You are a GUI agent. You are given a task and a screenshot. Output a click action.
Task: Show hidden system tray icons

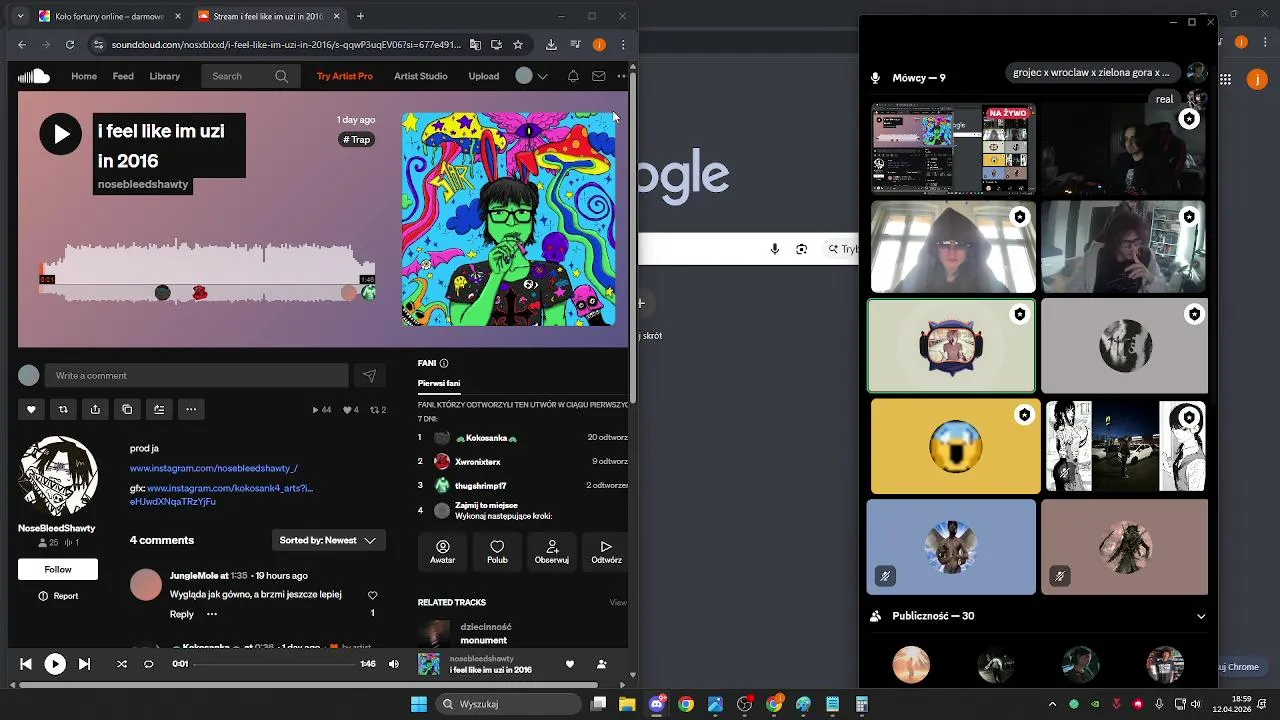click(x=1052, y=704)
